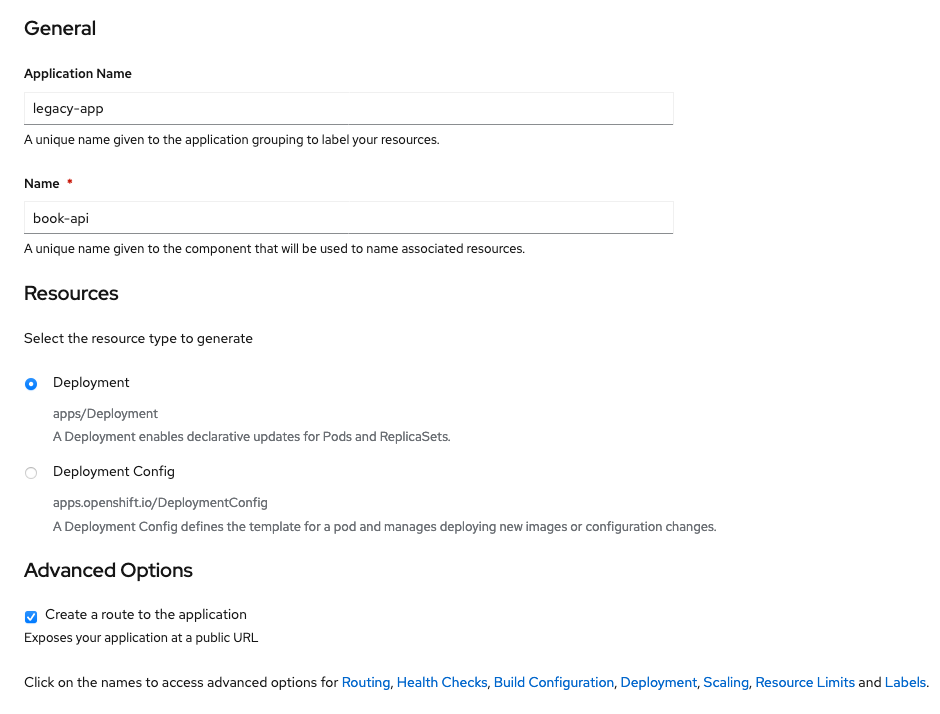Open the Labels advanced options
Screen dimensions: 940x714
(x=904, y=682)
